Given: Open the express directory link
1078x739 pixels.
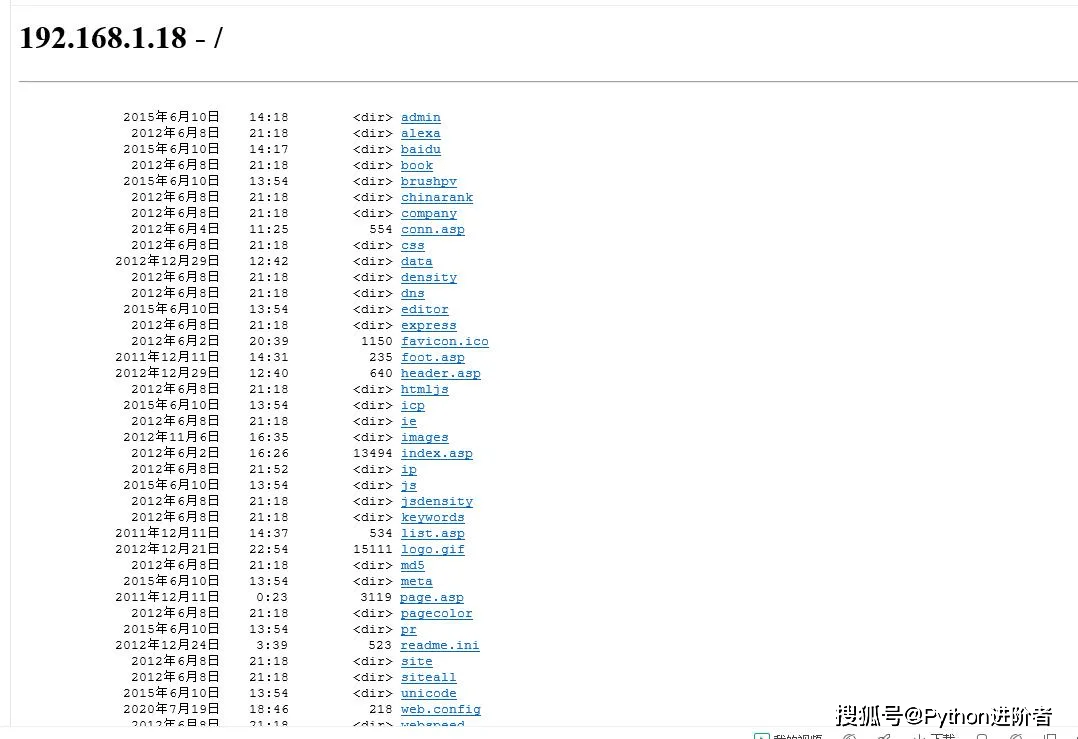Looking at the screenshot, I should 429,325.
